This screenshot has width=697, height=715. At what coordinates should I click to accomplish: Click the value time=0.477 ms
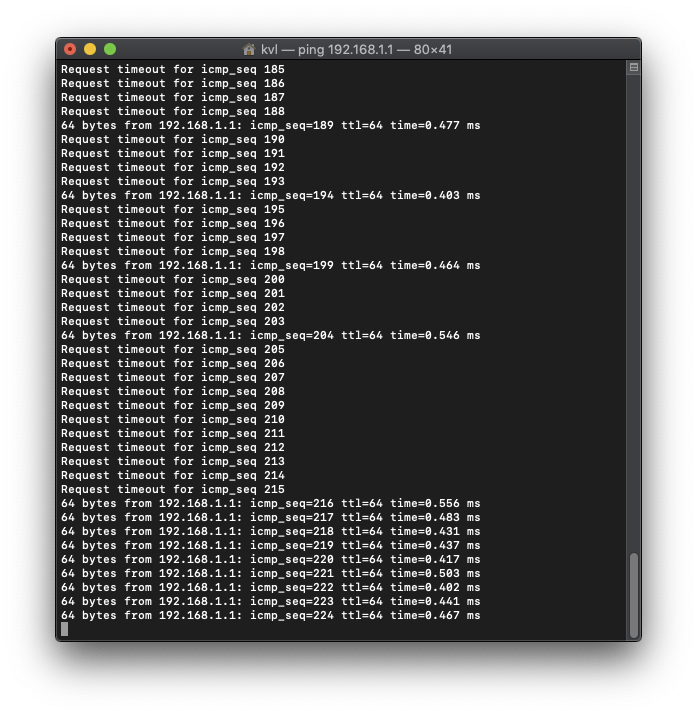pyautogui.click(x=435, y=125)
